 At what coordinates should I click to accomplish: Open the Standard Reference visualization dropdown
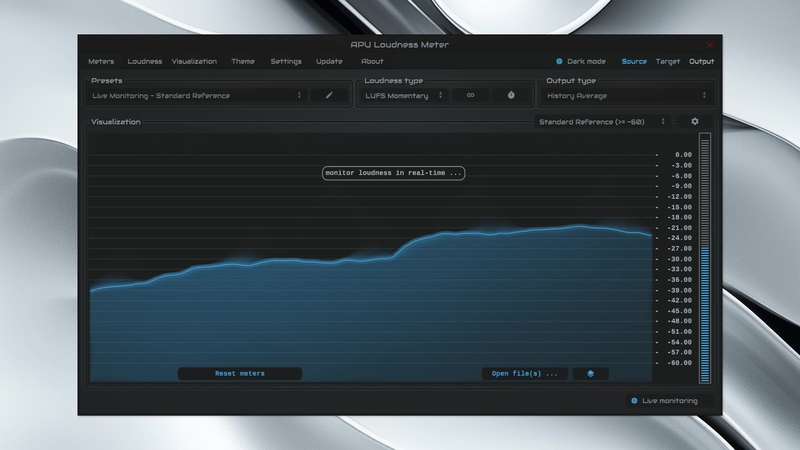click(602, 121)
